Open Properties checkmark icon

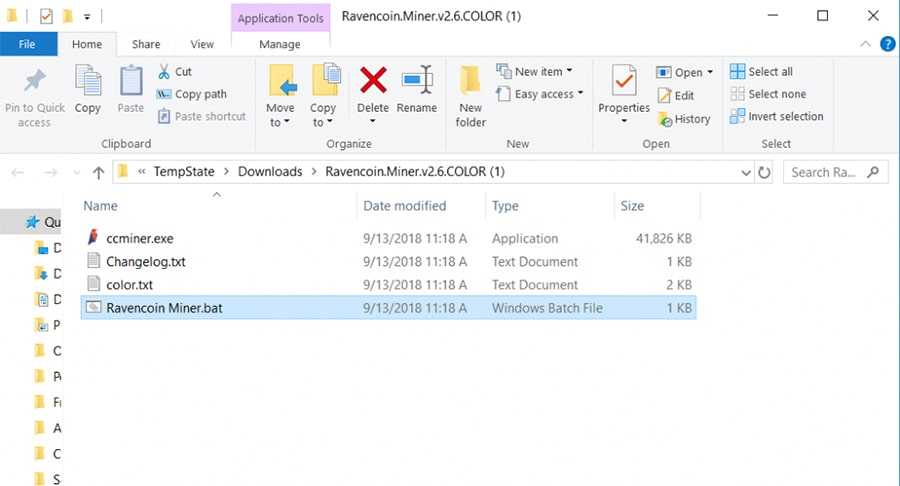pos(624,82)
